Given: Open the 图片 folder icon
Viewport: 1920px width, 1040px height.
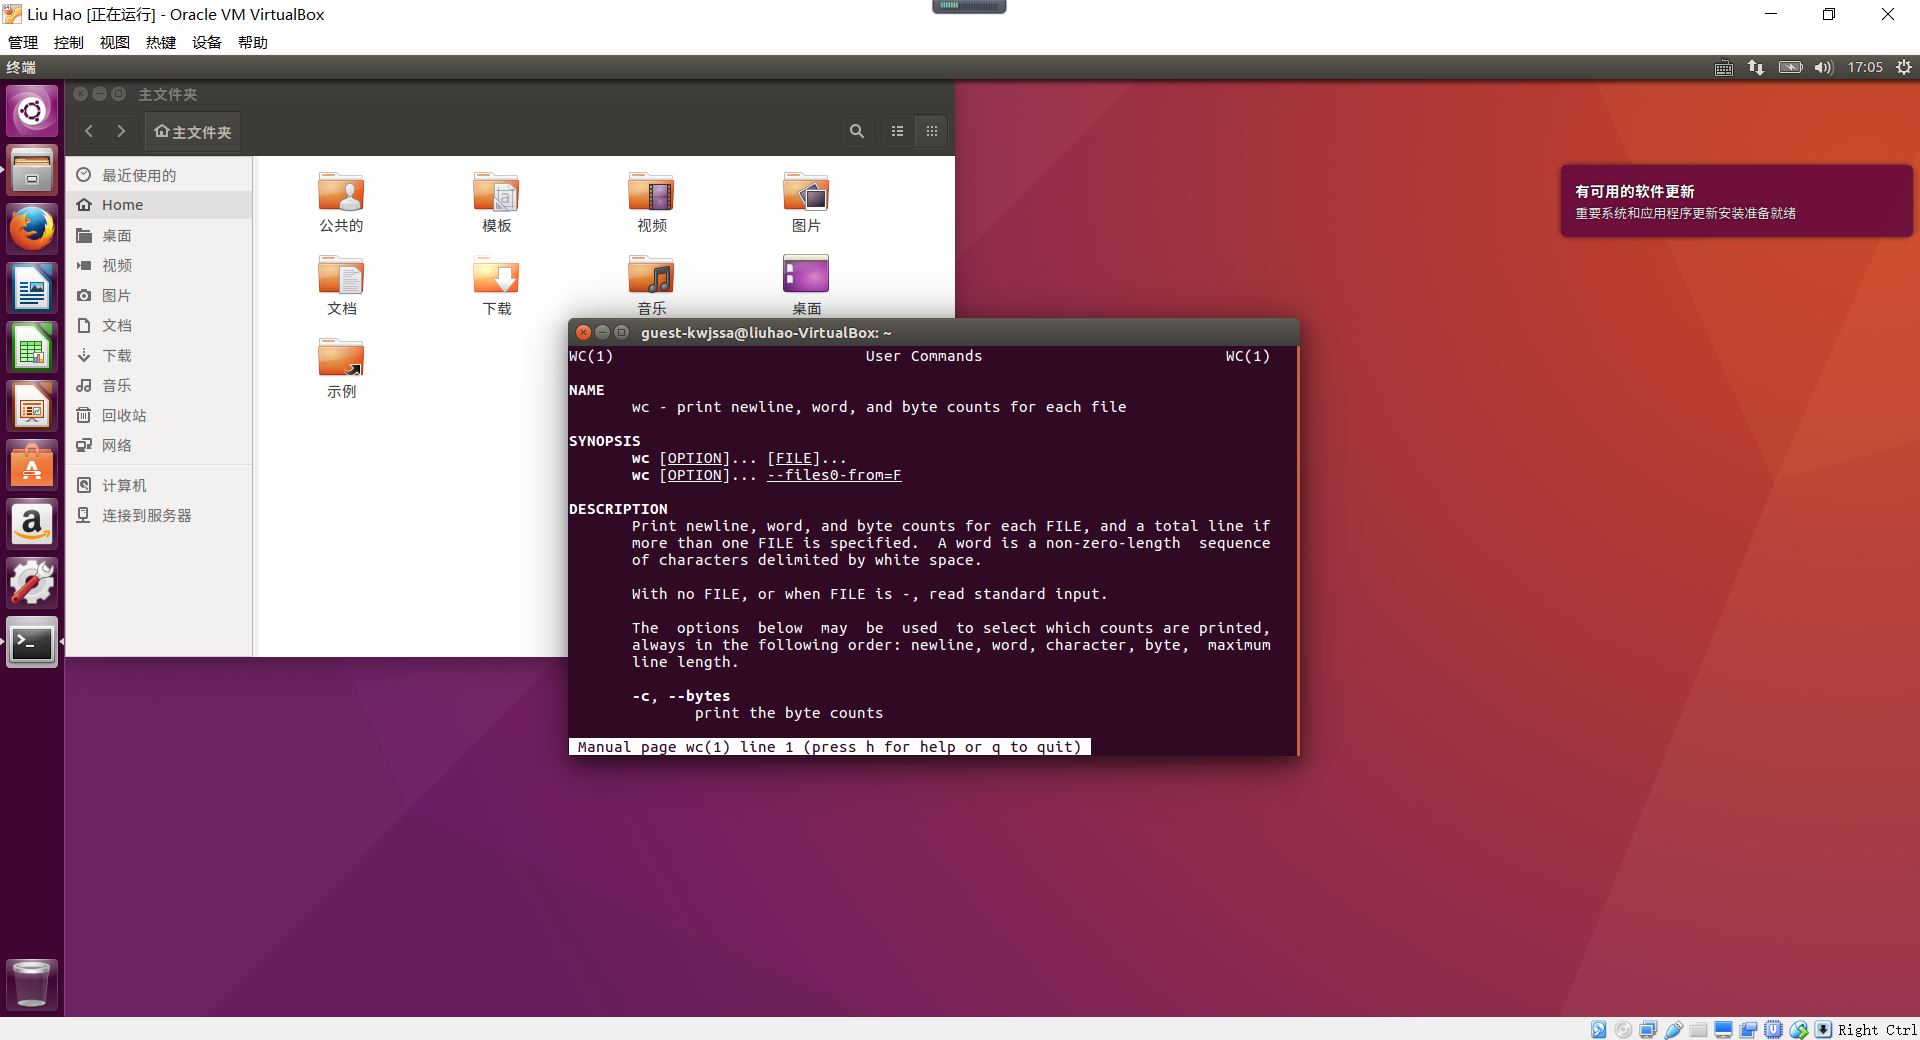Looking at the screenshot, I should pyautogui.click(x=806, y=202).
